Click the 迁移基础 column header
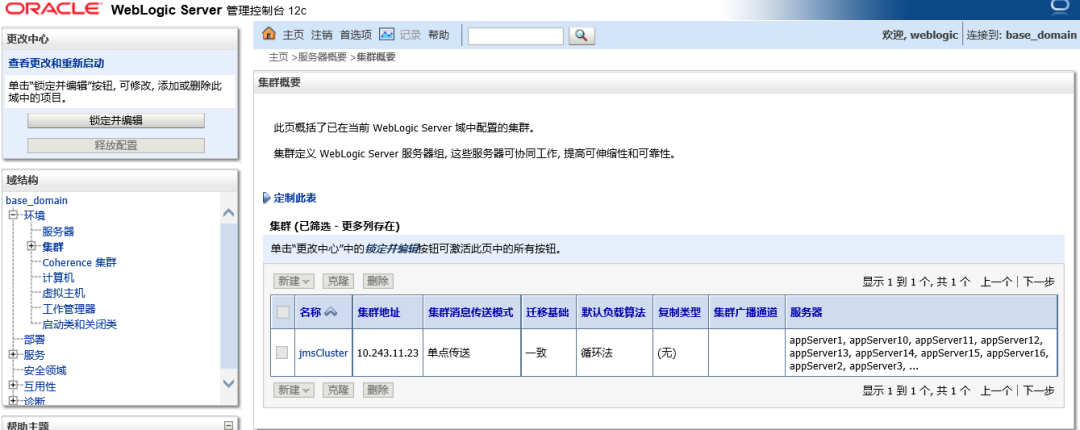This screenshot has height=430, width=1080. pos(548,312)
